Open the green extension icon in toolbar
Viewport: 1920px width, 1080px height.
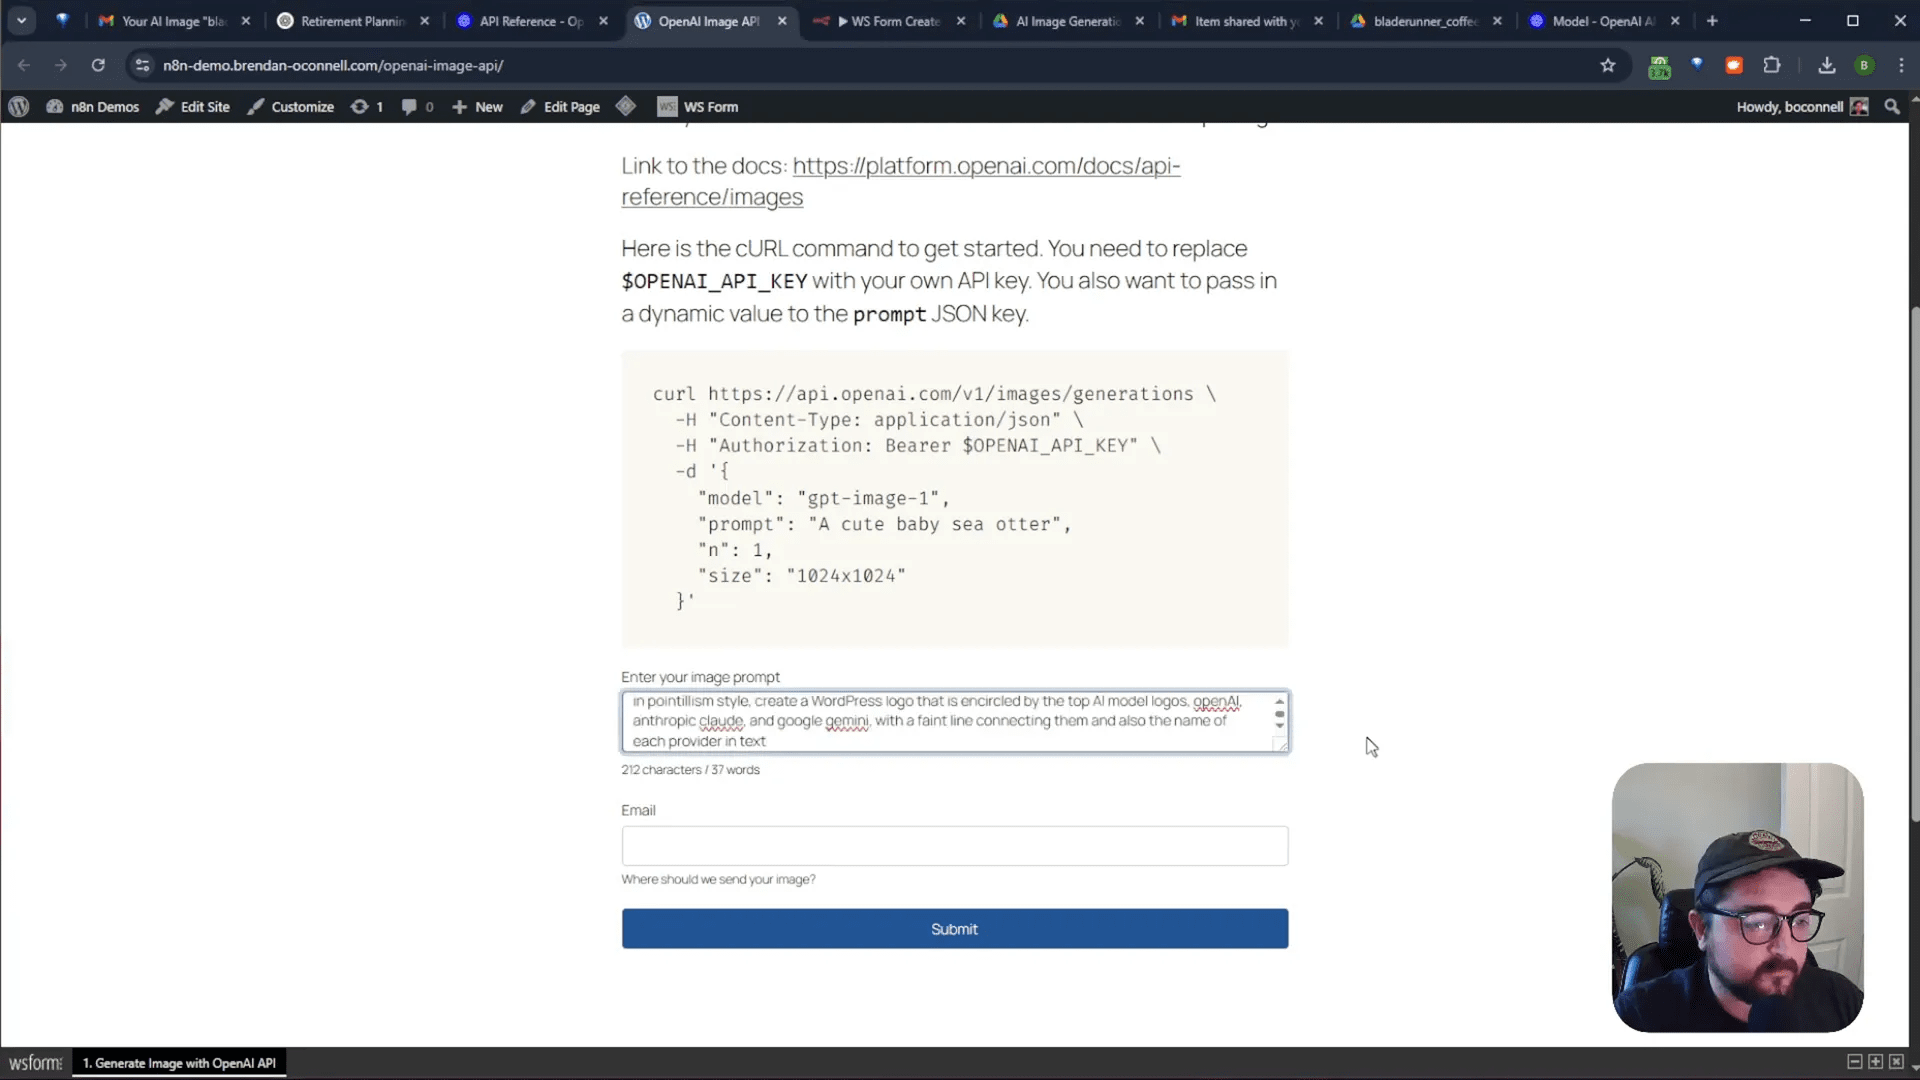pos(1659,66)
